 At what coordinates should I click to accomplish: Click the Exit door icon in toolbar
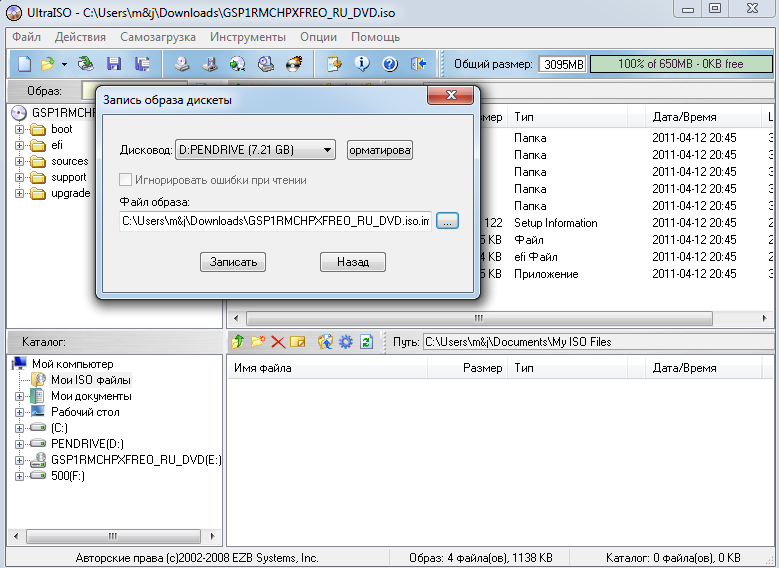click(x=418, y=64)
